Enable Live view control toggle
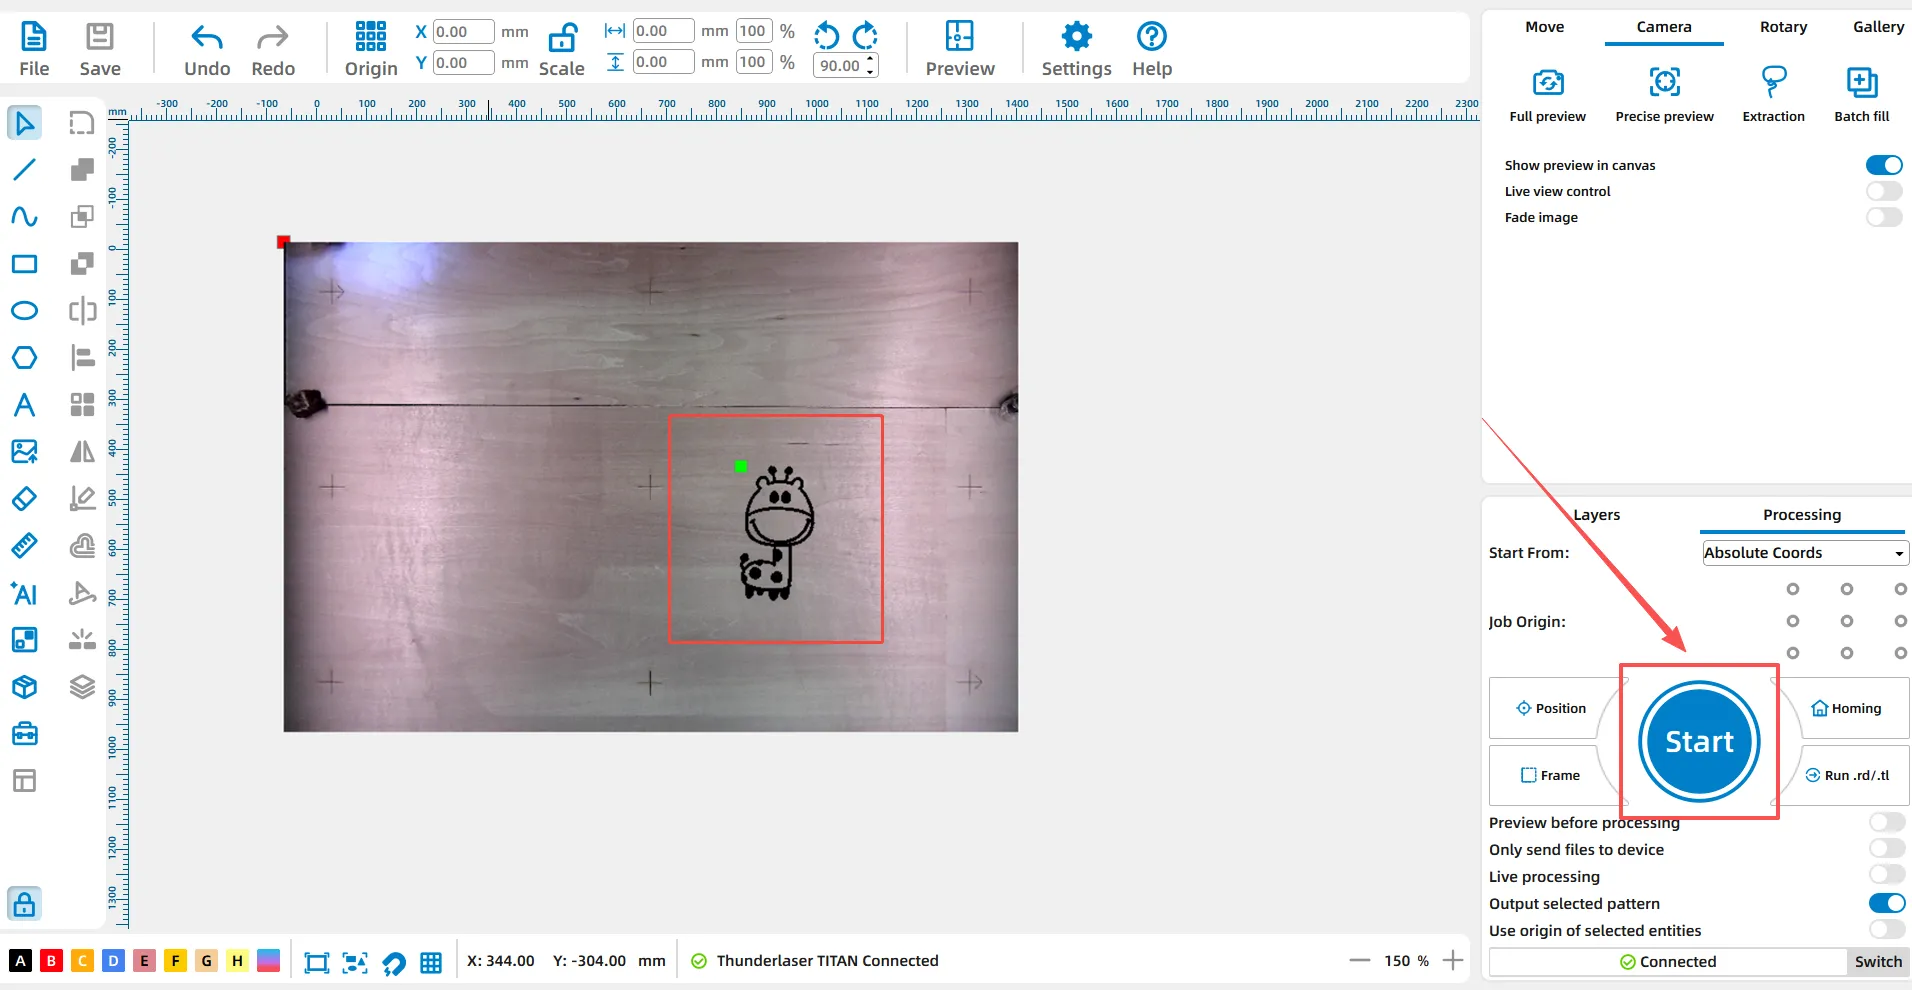The image size is (1912, 990). coord(1883,191)
